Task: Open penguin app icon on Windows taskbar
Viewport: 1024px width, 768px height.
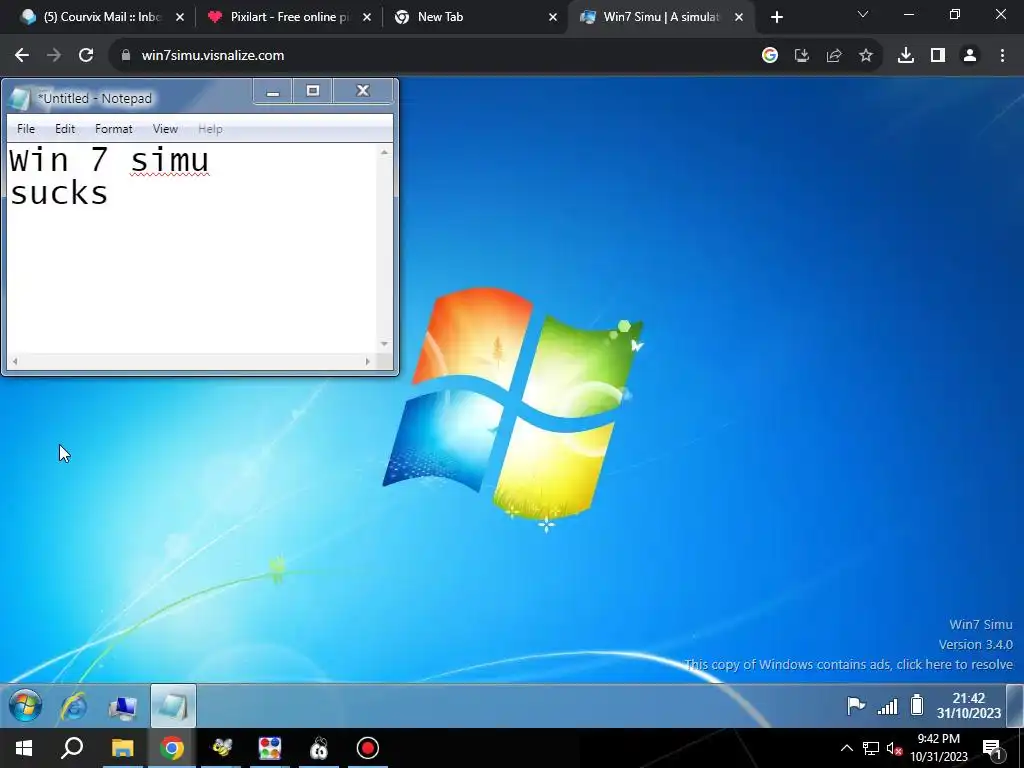Action: click(x=319, y=748)
